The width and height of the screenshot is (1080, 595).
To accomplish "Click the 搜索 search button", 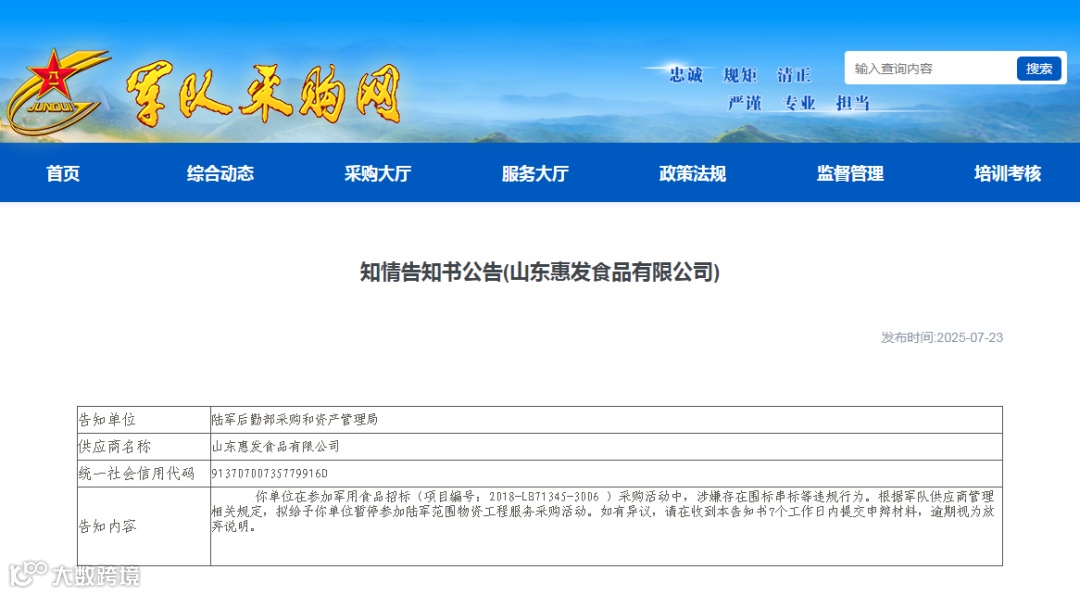I will point(1039,68).
